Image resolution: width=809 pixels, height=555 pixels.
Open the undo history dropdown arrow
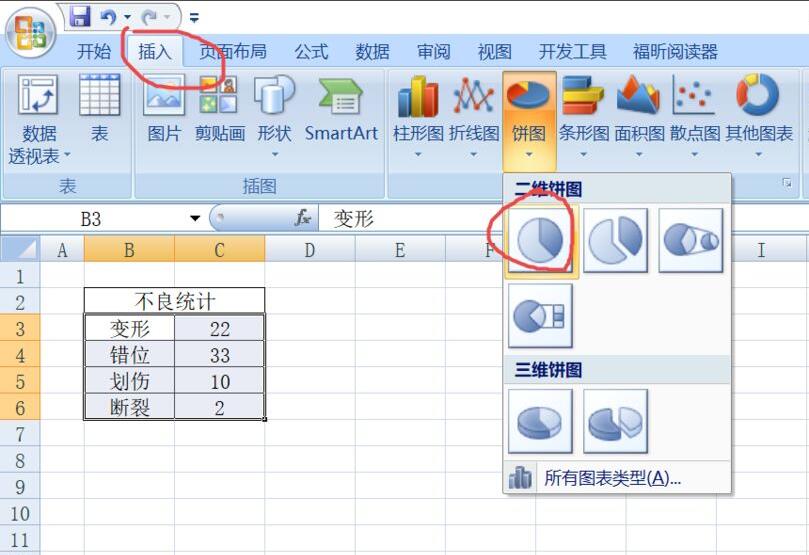127,18
